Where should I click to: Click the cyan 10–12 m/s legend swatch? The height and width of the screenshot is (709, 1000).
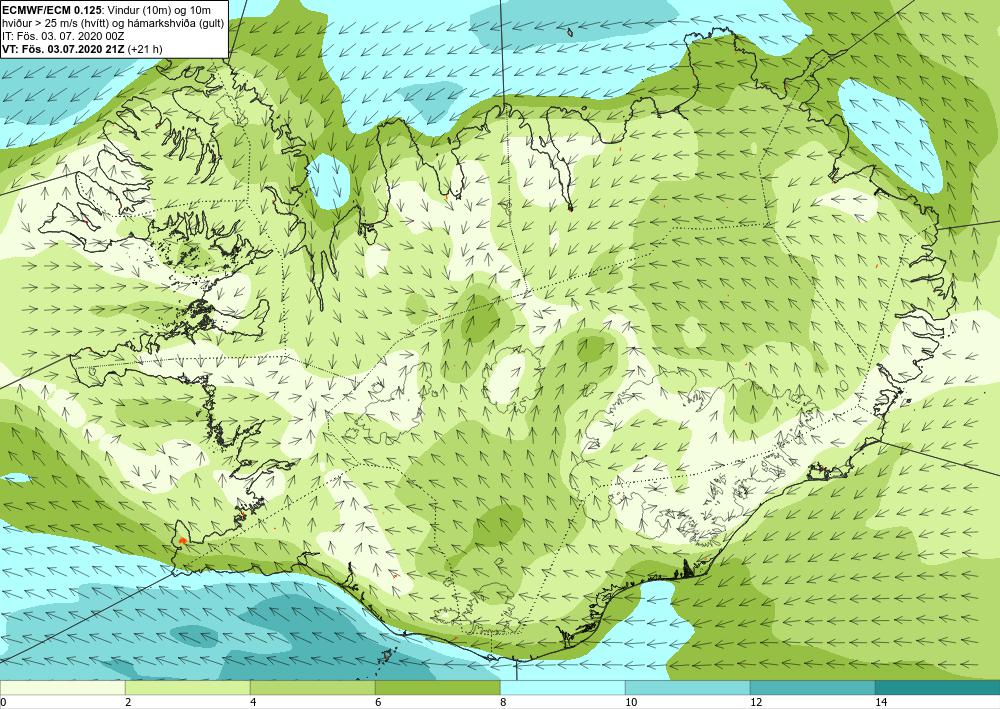pos(688,687)
